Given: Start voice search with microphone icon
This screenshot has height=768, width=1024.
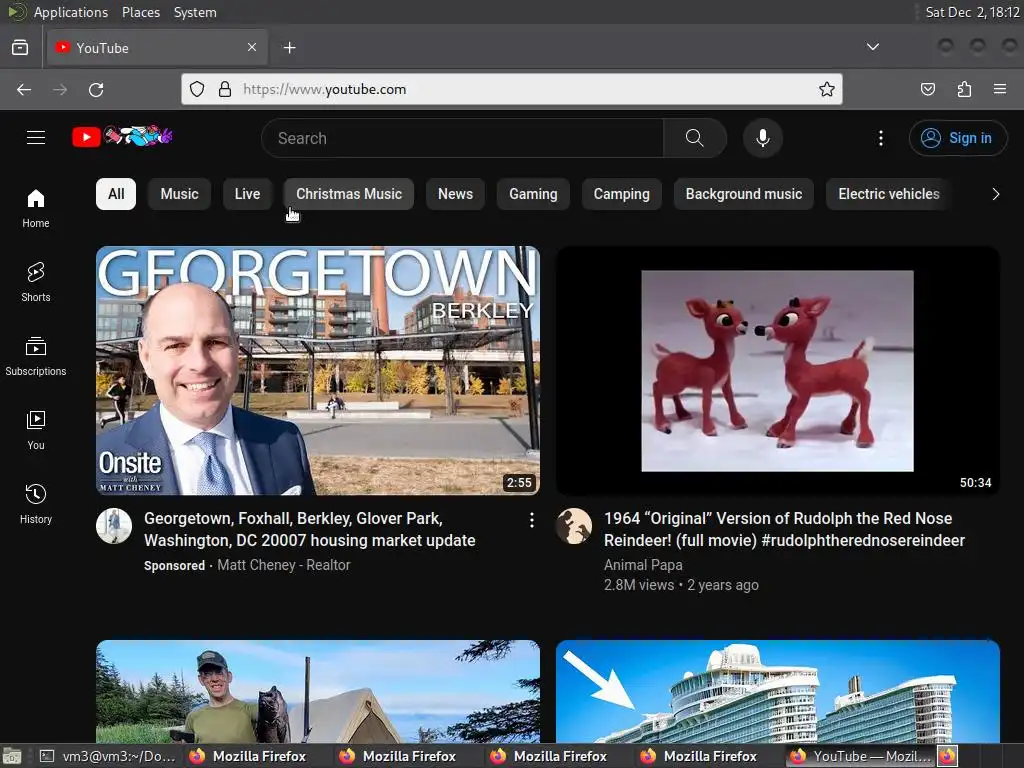Looking at the screenshot, I should click(x=763, y=138).
